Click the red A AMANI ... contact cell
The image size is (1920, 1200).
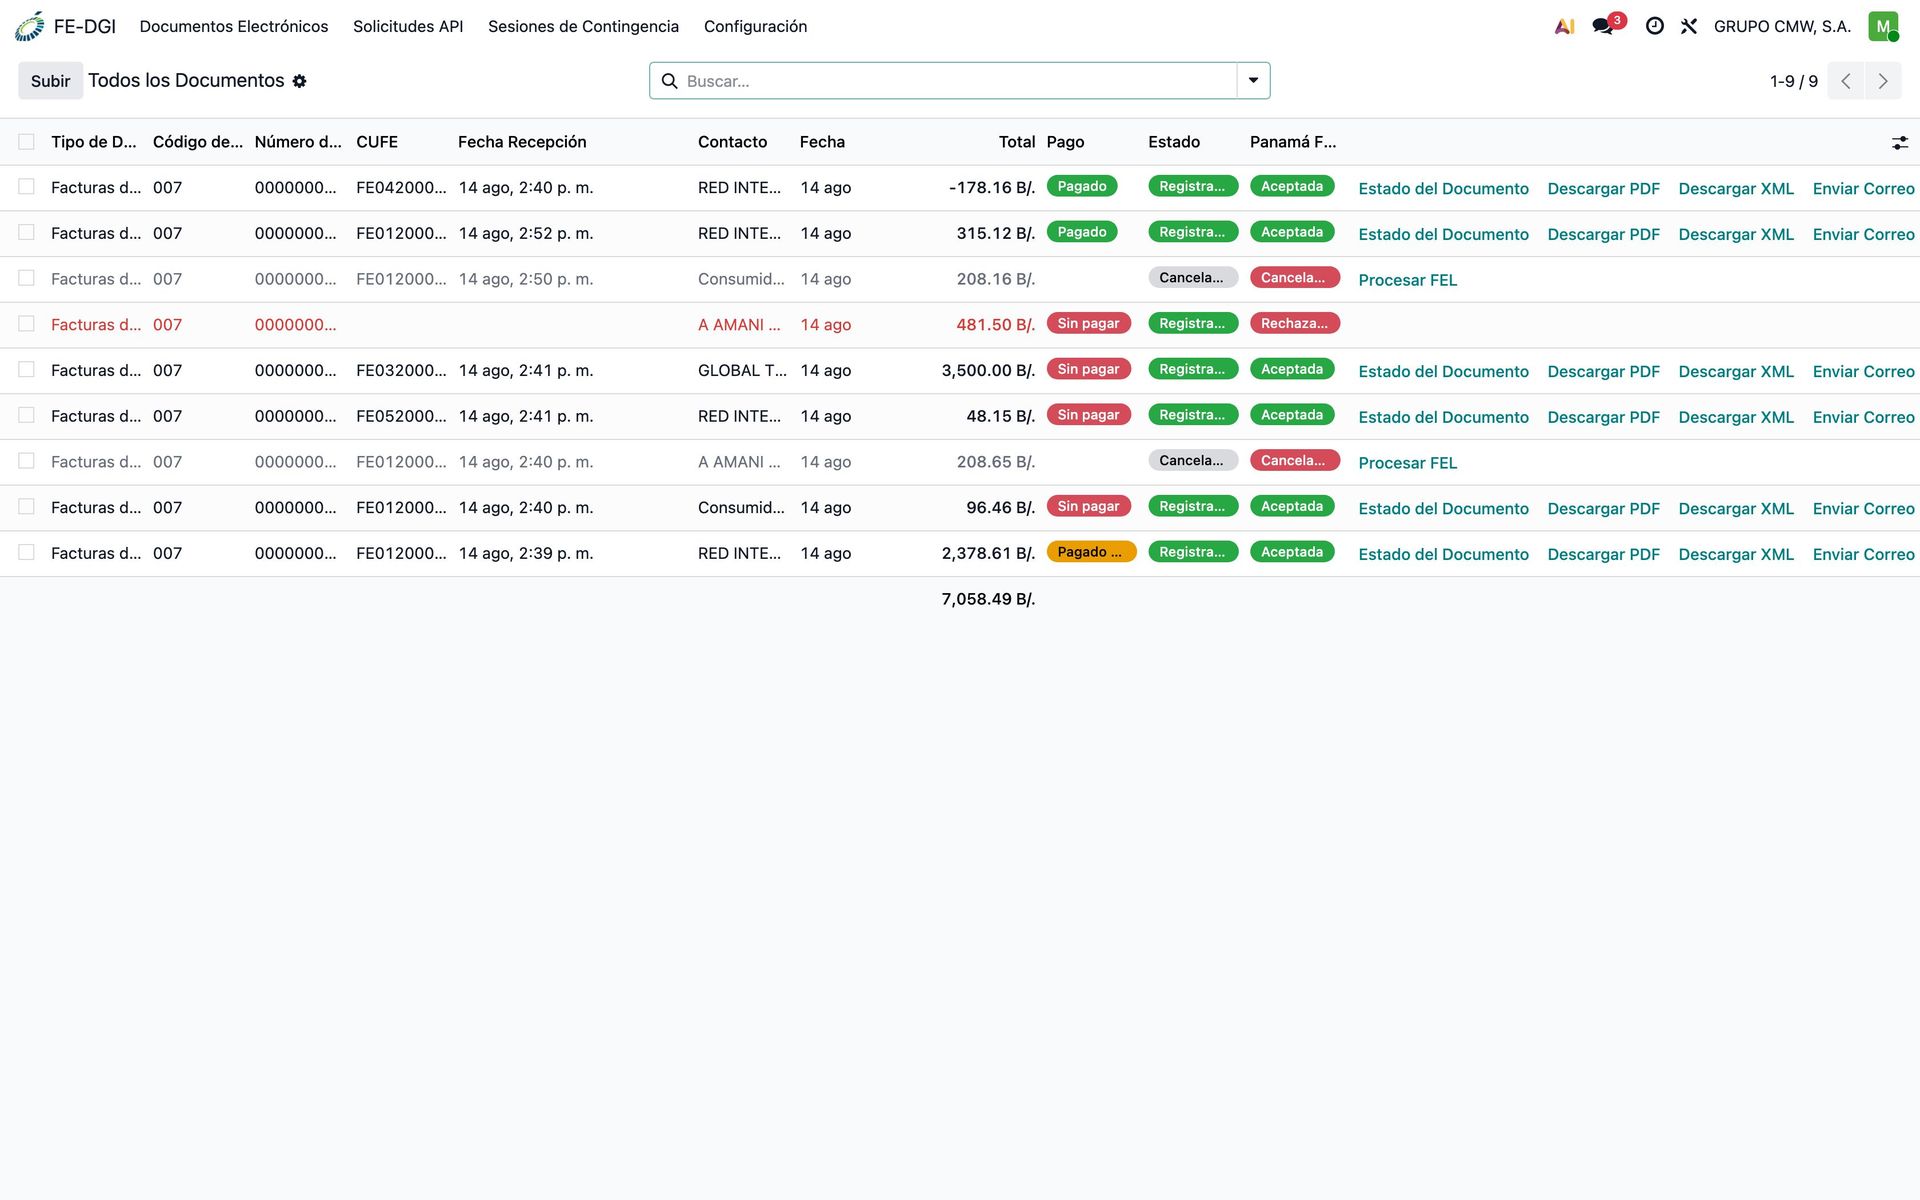739,325
